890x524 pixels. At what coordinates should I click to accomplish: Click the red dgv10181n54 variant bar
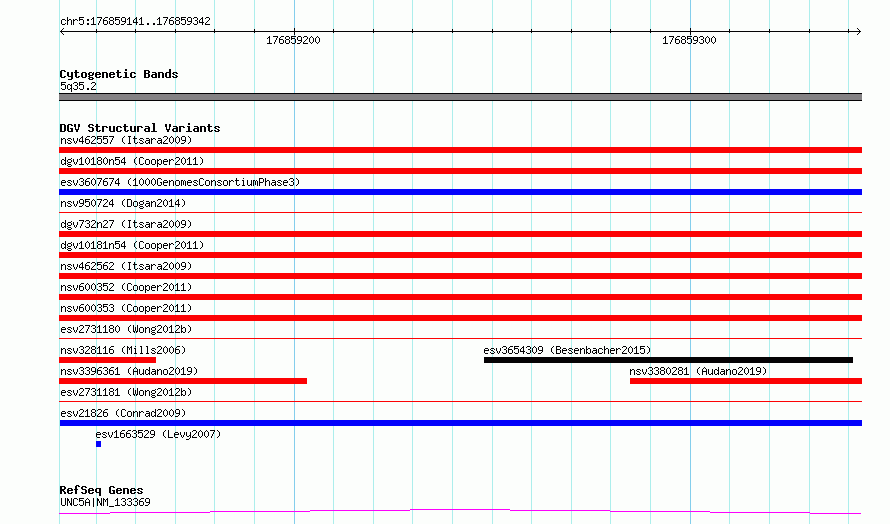460,255
